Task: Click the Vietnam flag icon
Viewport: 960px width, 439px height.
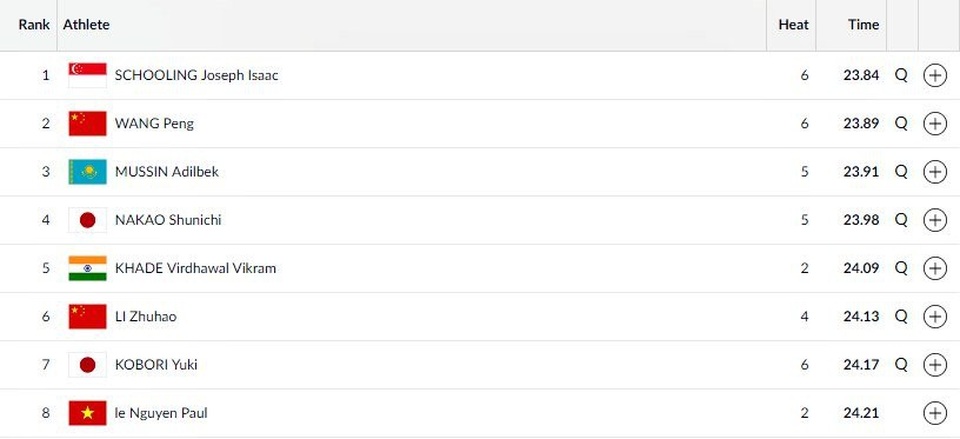Action: [x=87, y=412]
